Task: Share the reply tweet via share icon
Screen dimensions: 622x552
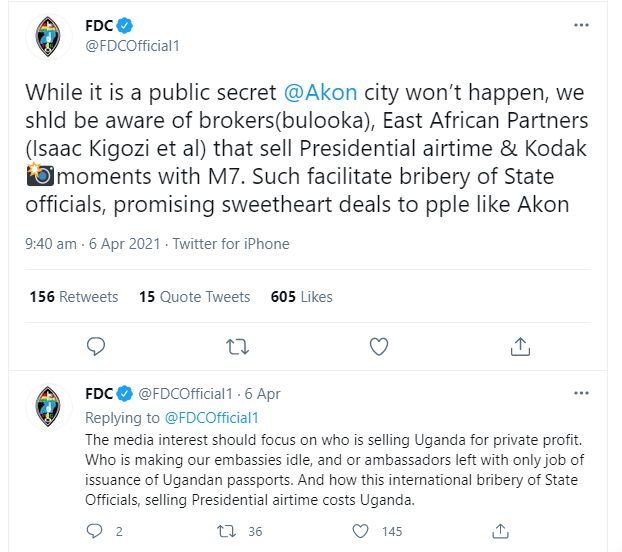Action: click(x=500, y=531)
